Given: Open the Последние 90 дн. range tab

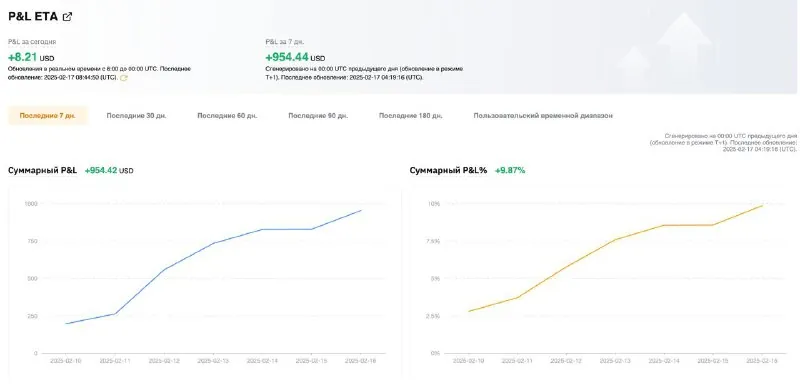Looking at the screenshot, I should [x=318, y=116].
